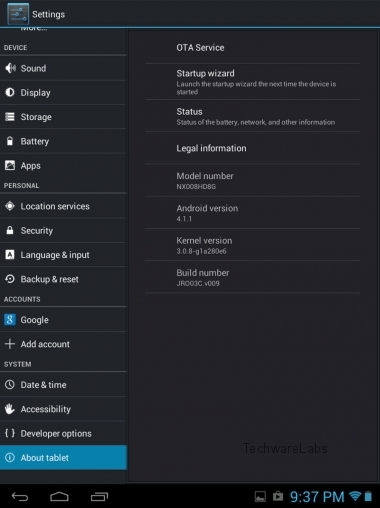The image size is (380, 508).
Task: Launch the Startup wizard option
Action: pyautogui.click(x=252, y=82)
